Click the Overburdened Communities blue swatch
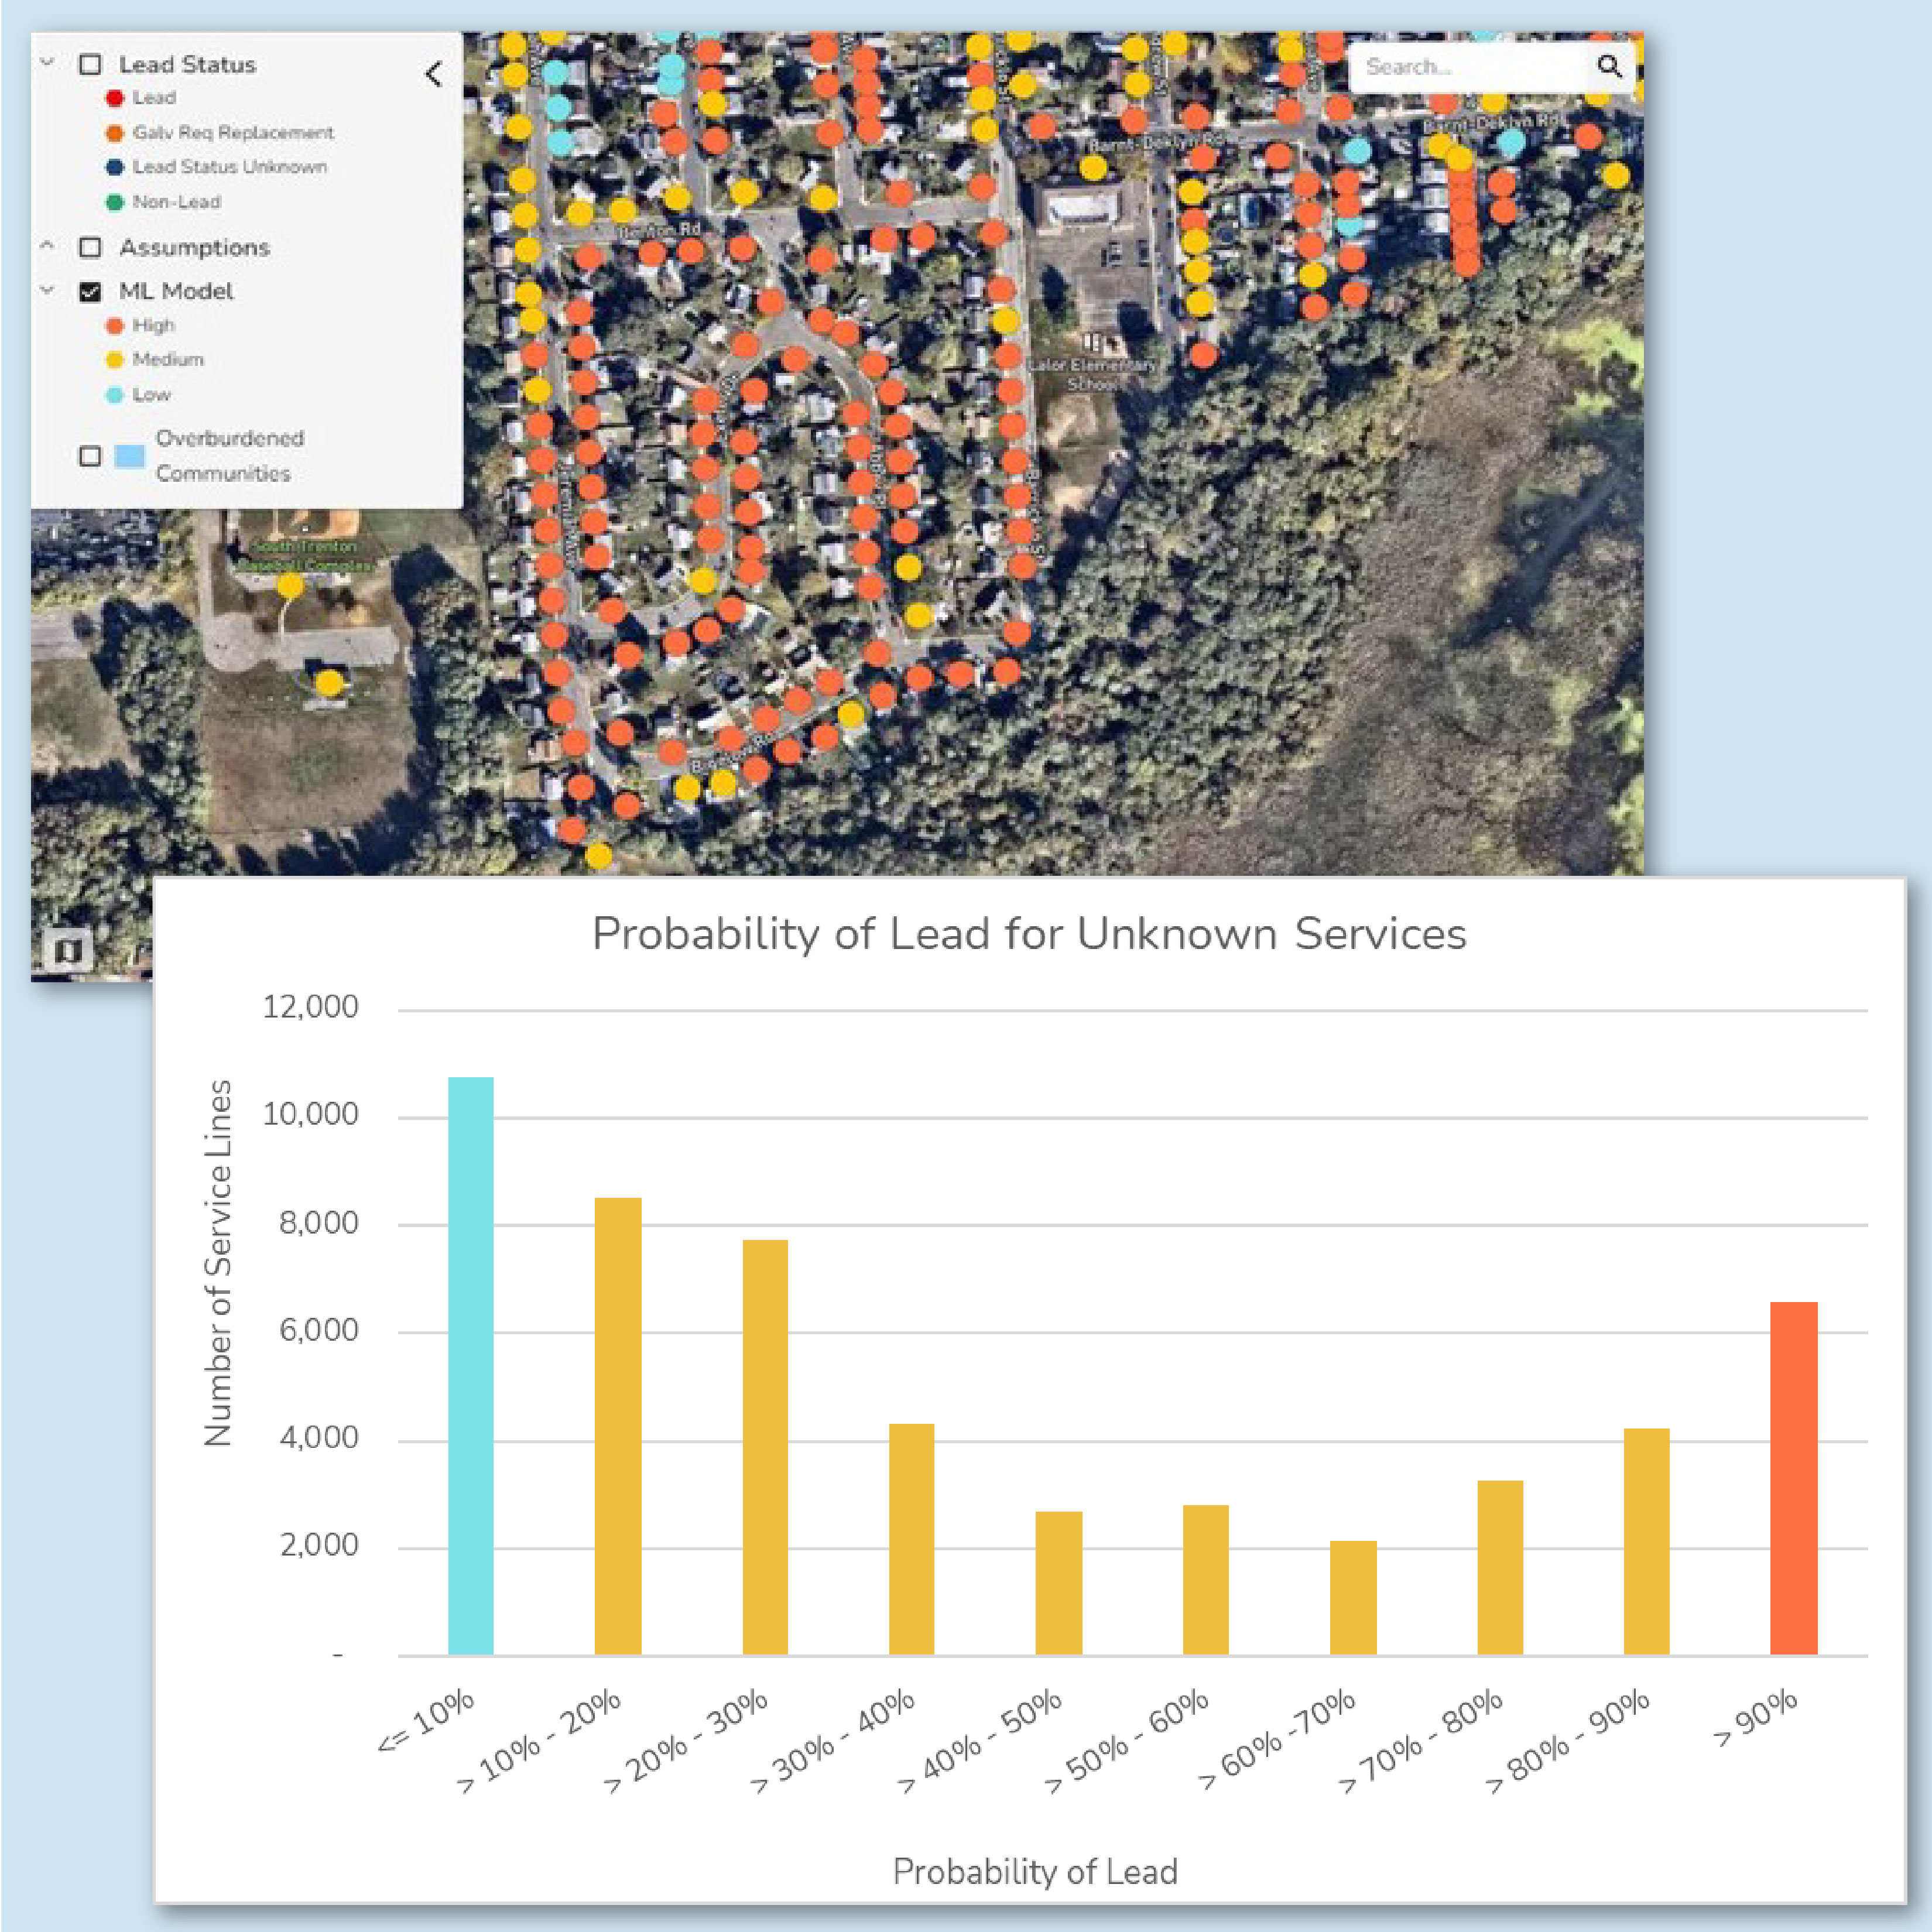The image size is (1932, 1932). point(129,456)
